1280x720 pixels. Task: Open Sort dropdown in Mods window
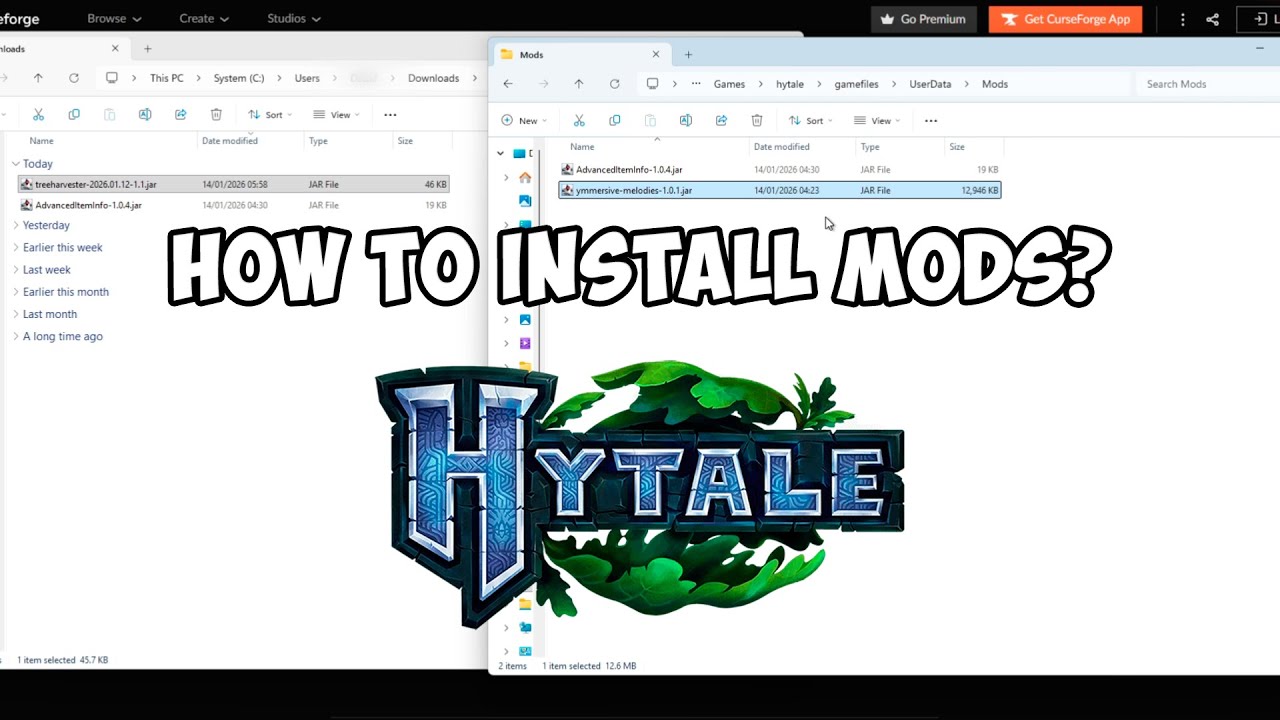tap(811, 121)
